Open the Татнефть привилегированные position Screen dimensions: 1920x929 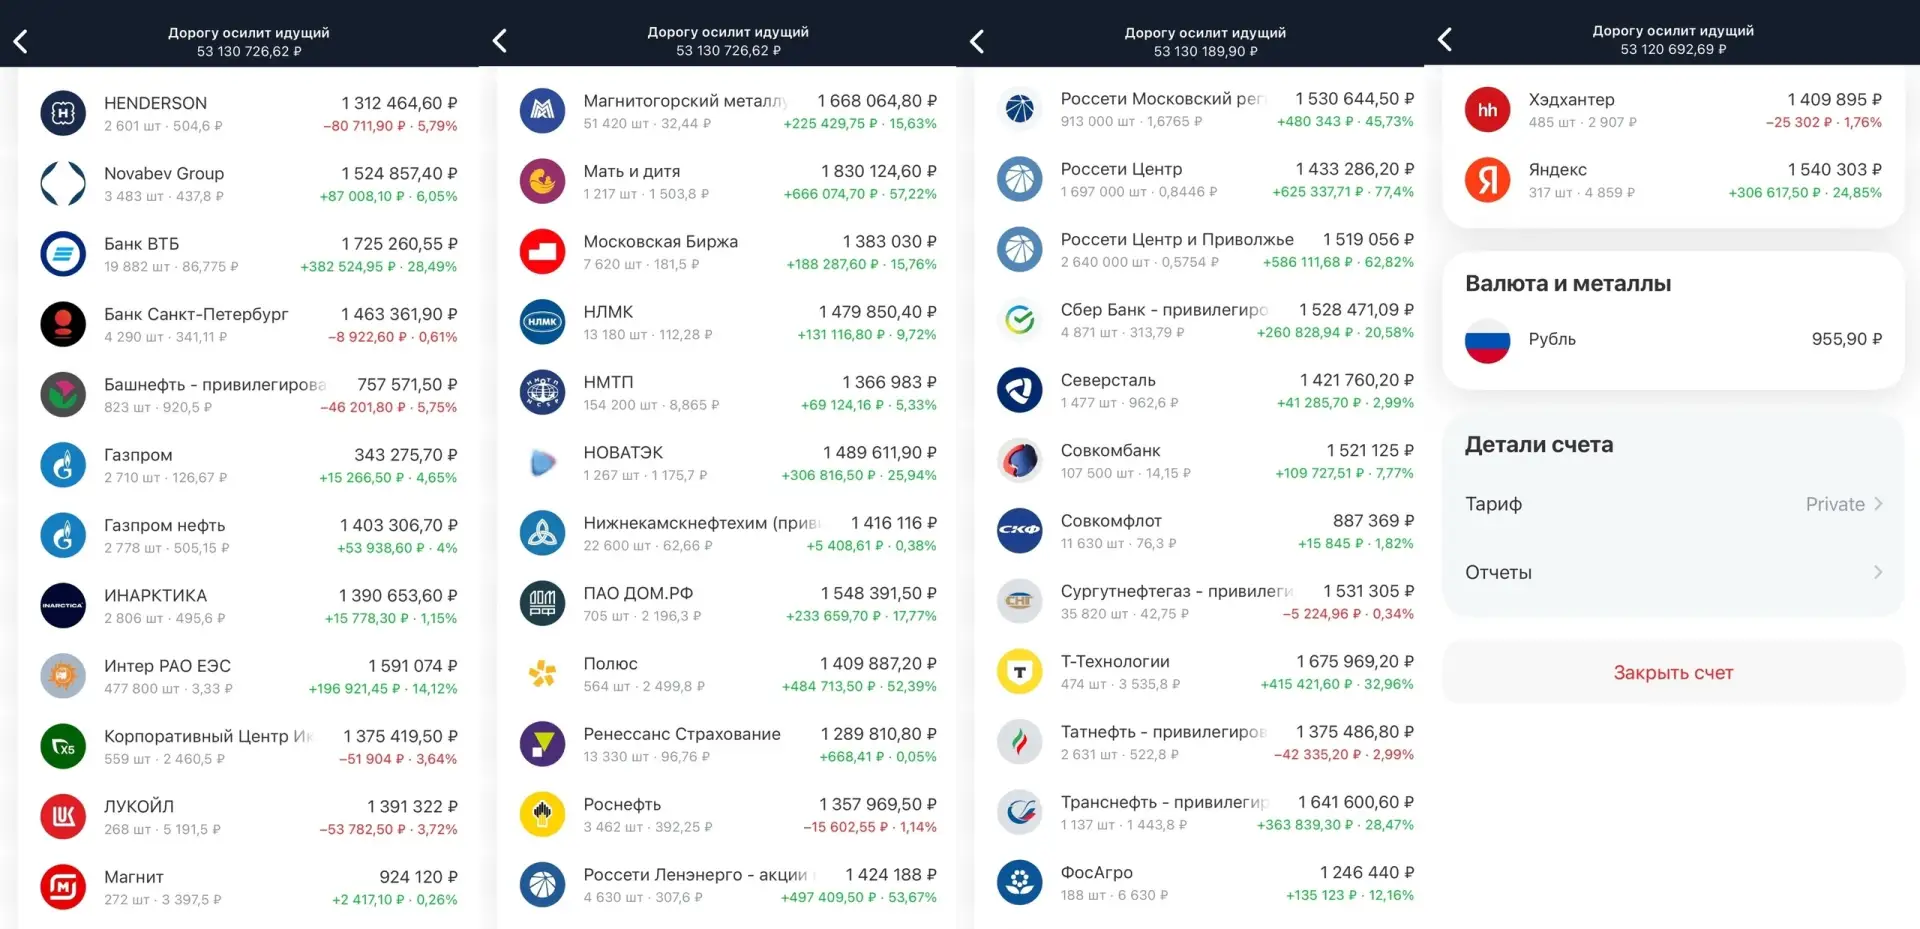coord(1205,742)
